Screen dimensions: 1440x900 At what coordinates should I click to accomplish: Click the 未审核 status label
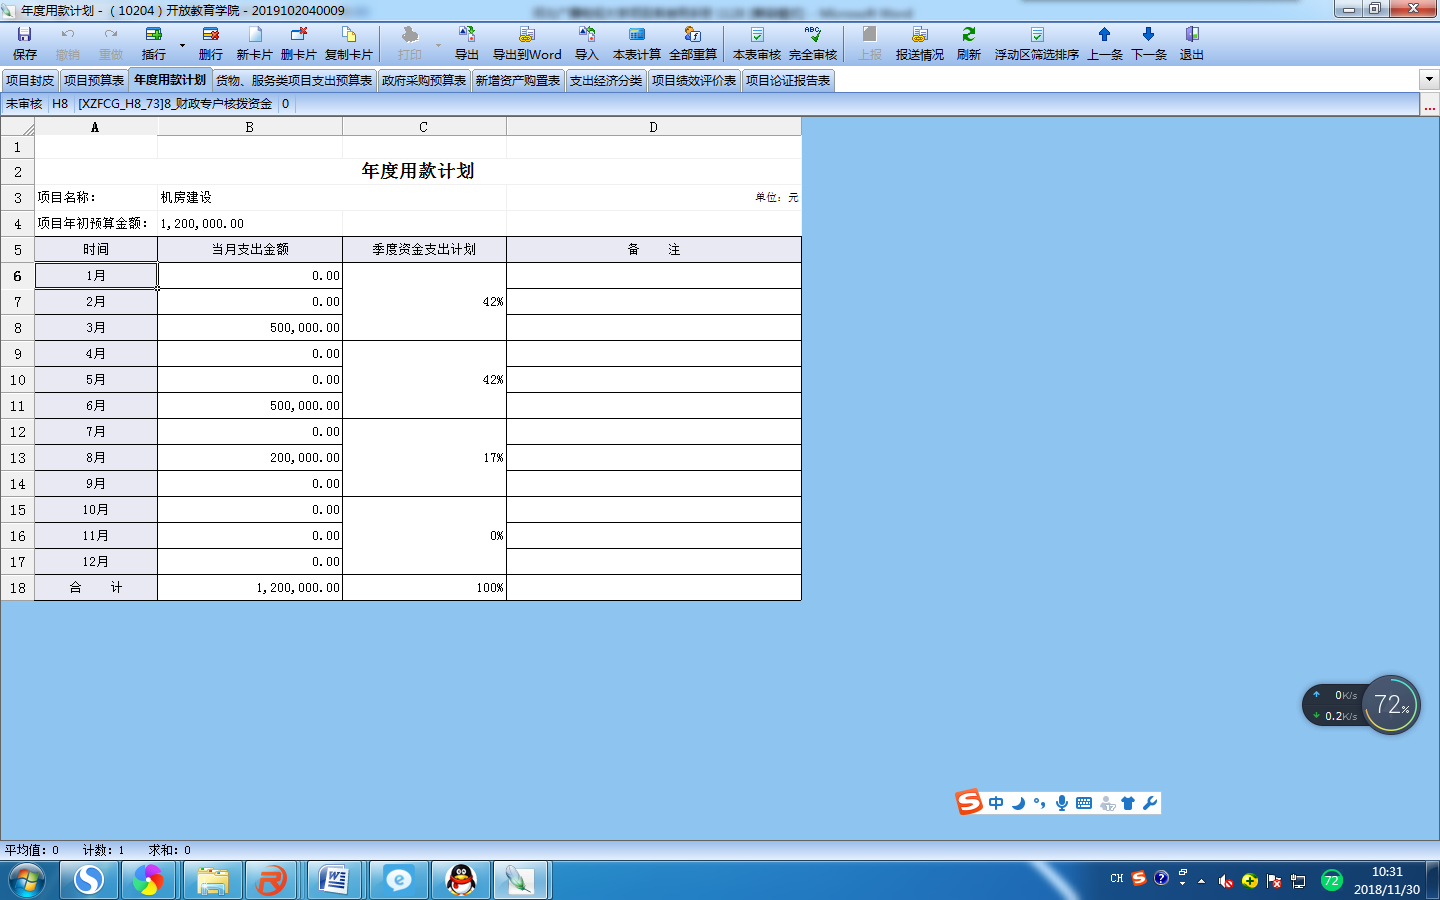[24, 104]
